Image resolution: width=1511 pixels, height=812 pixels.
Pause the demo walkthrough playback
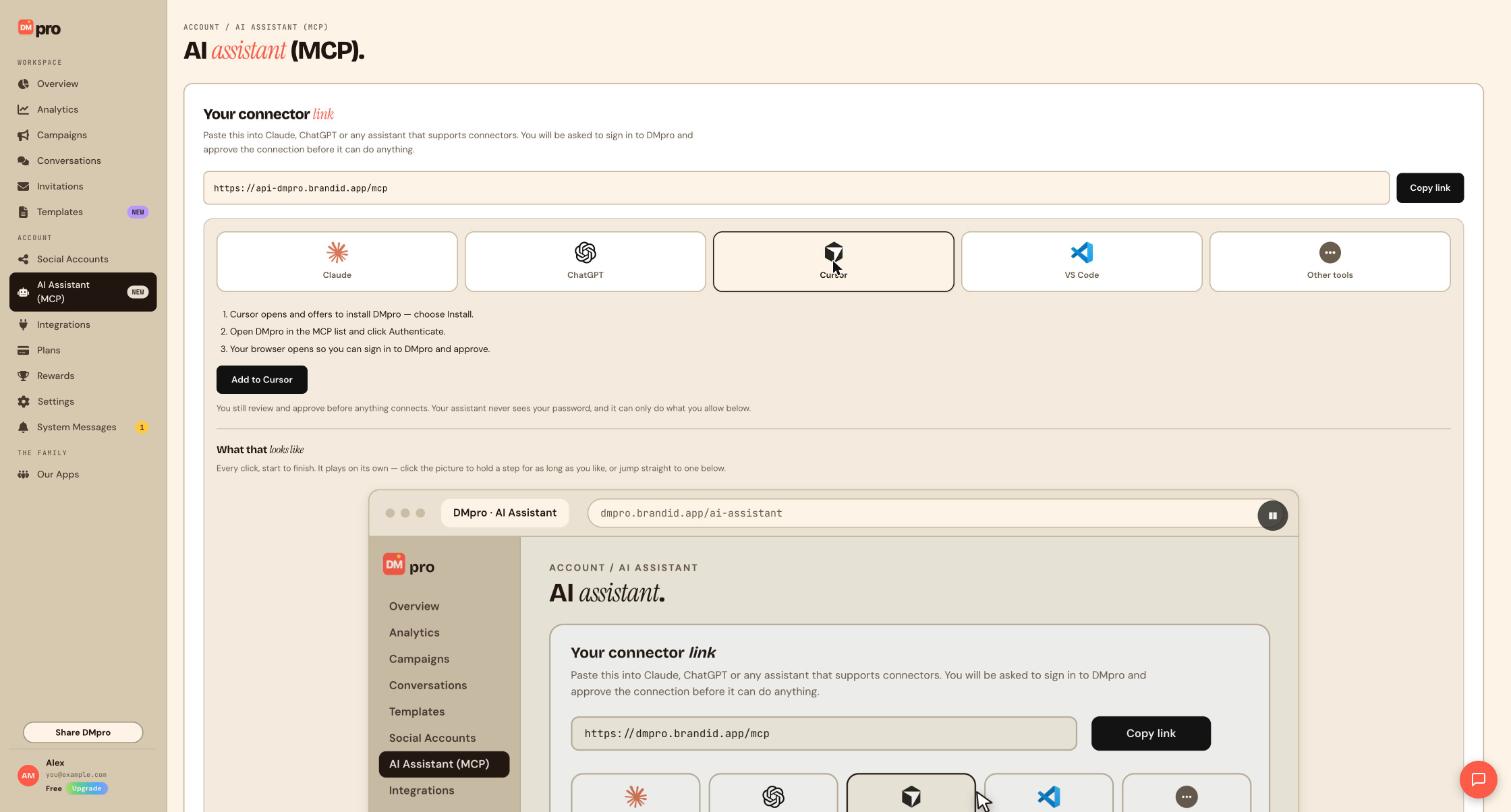1272,516
